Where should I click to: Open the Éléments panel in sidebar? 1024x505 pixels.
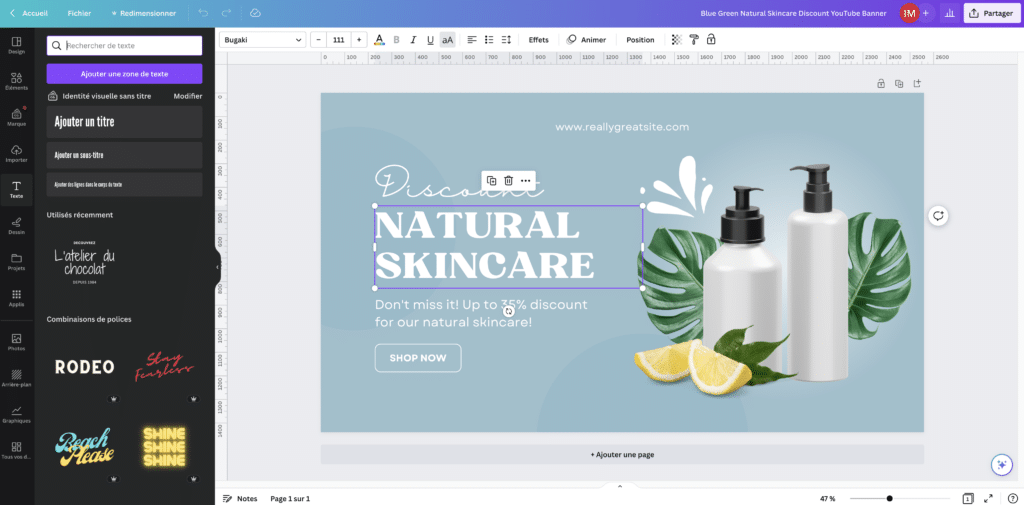click(x=16, y=81)
